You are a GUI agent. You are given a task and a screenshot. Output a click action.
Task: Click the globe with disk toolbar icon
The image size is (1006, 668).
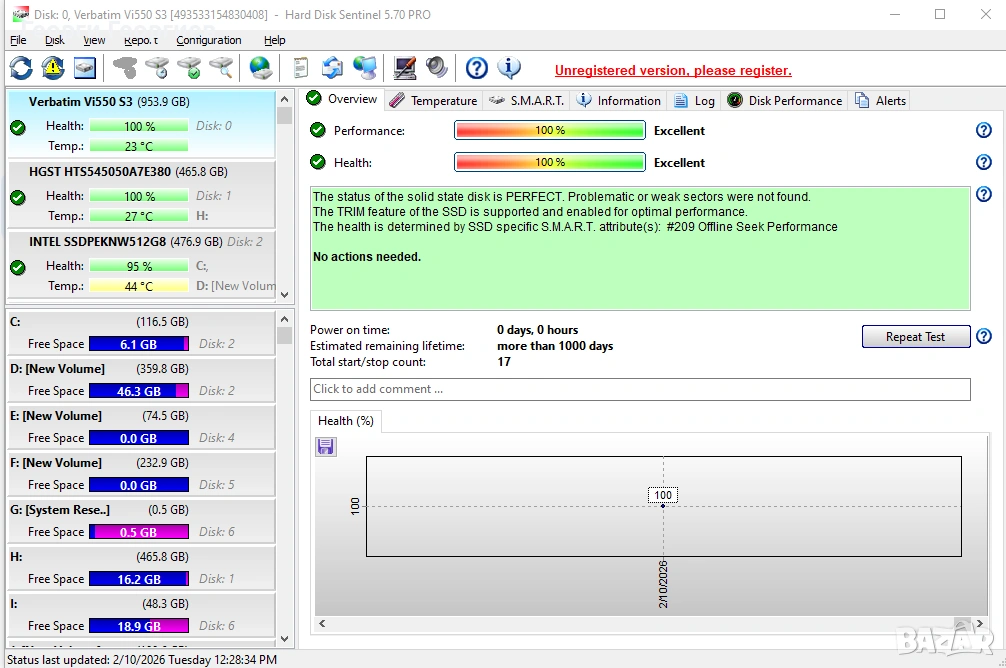point(261,68)
